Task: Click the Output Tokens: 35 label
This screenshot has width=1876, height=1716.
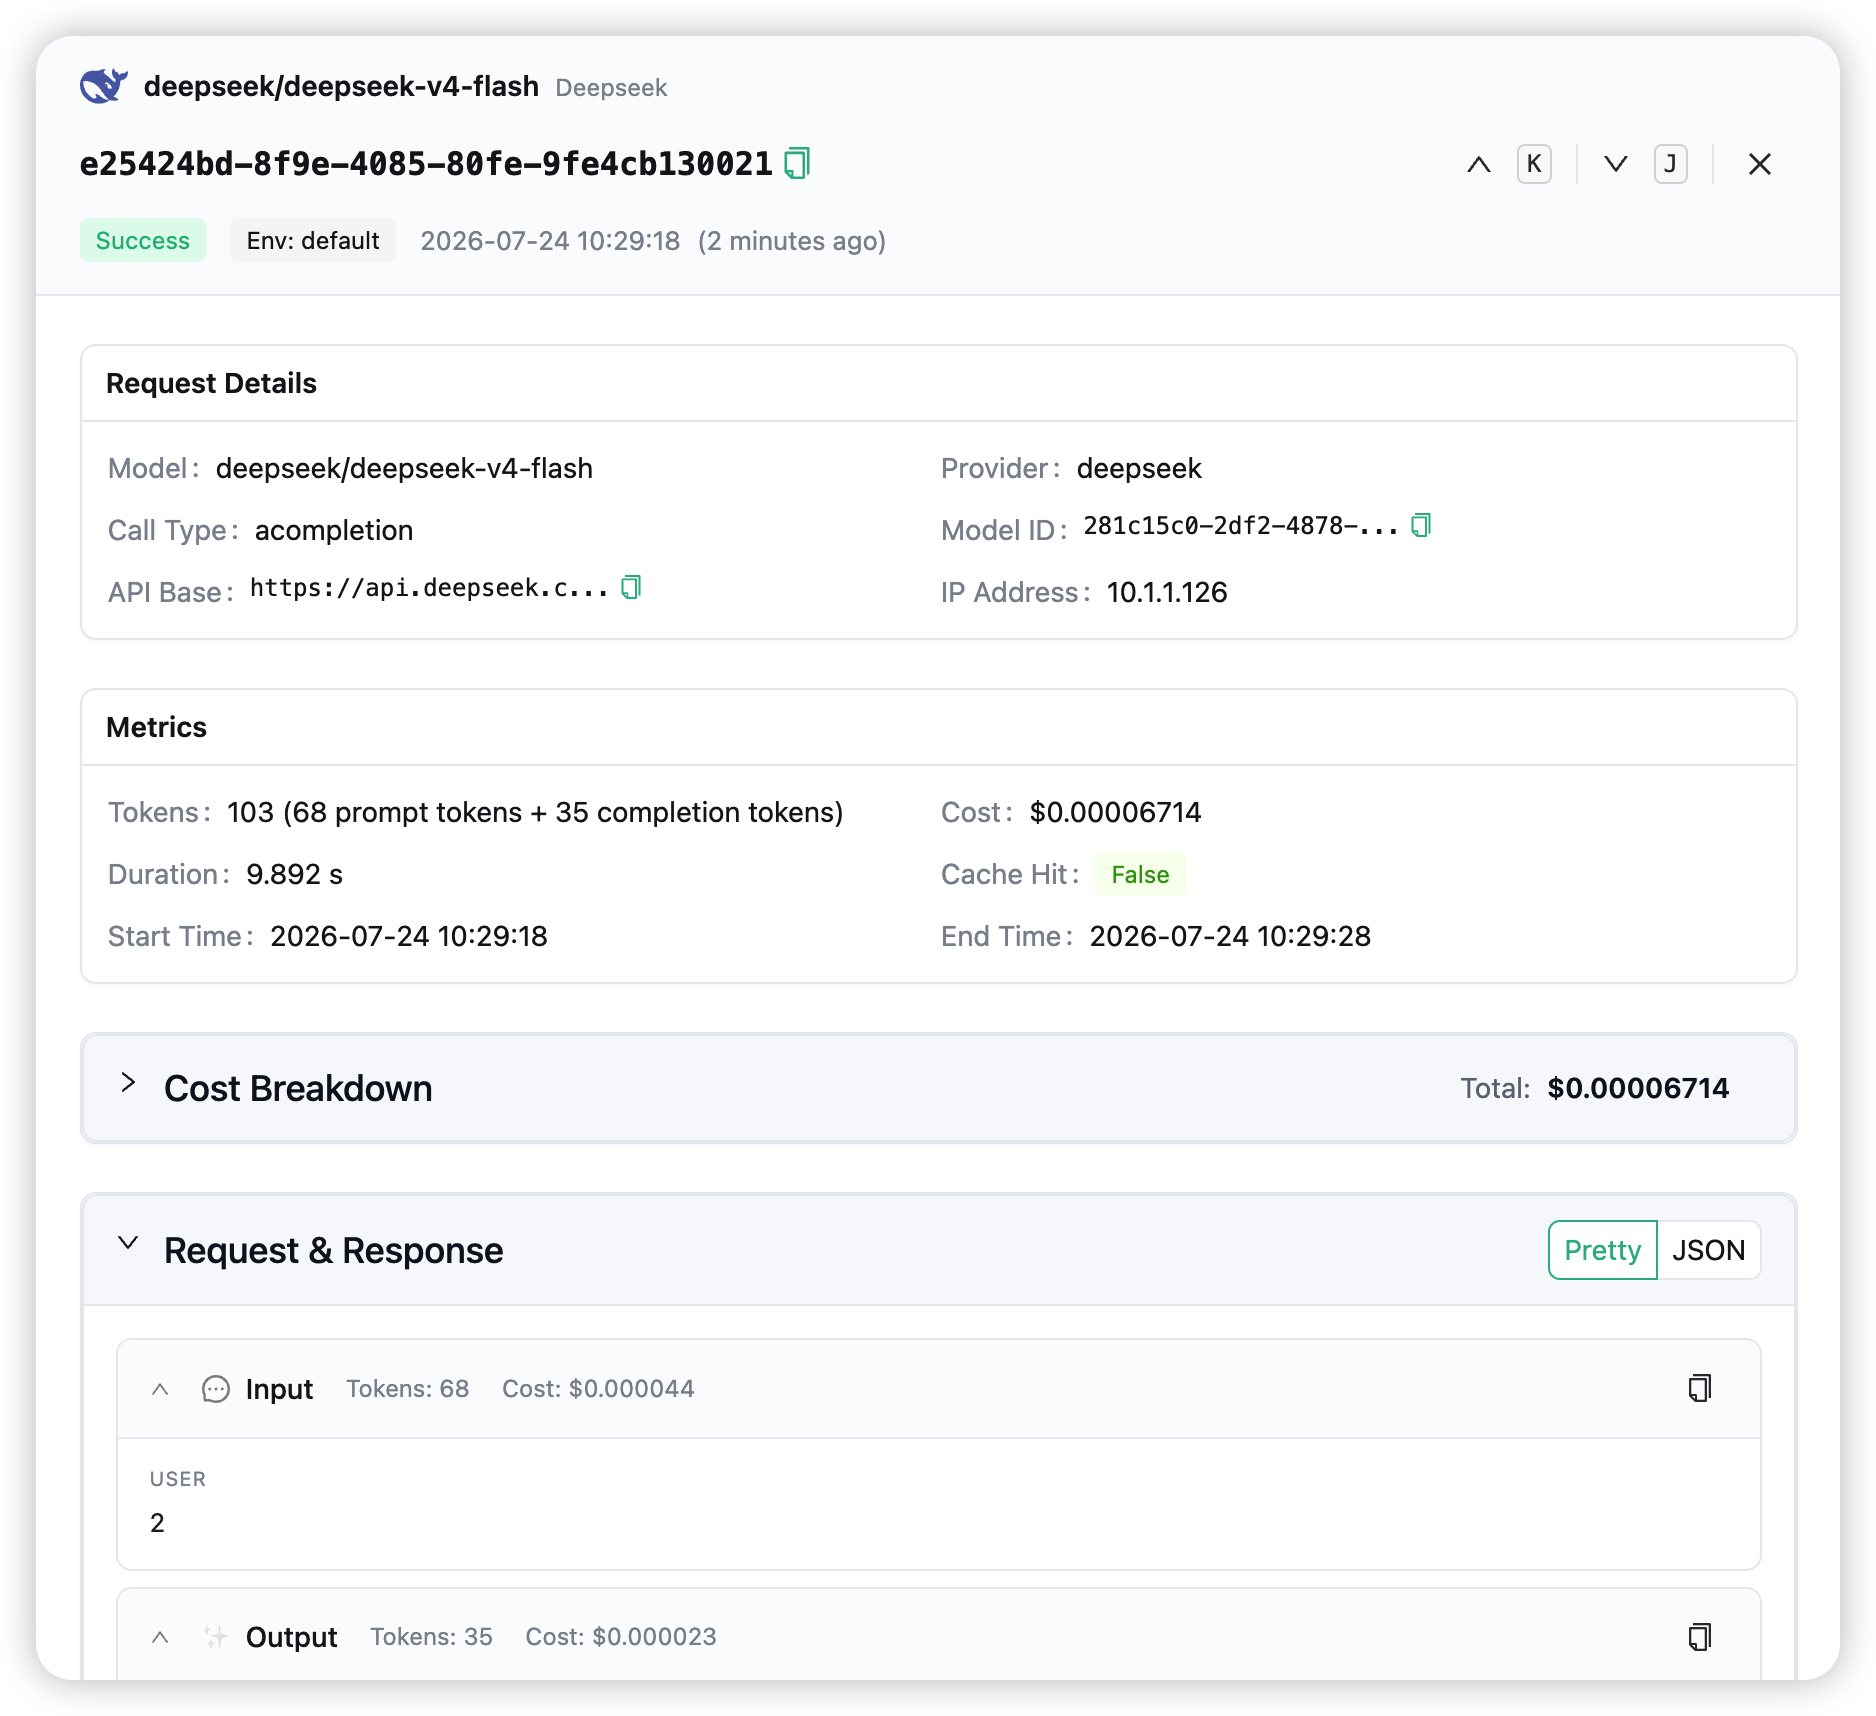Action: (432, 1637)
